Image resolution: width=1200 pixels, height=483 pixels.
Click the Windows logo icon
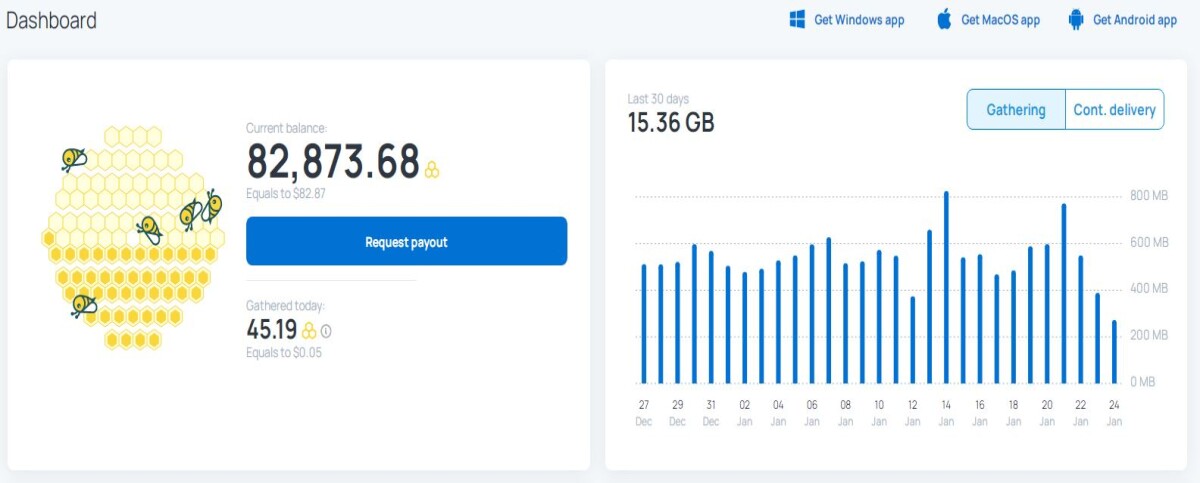click(x=797, y=20)
